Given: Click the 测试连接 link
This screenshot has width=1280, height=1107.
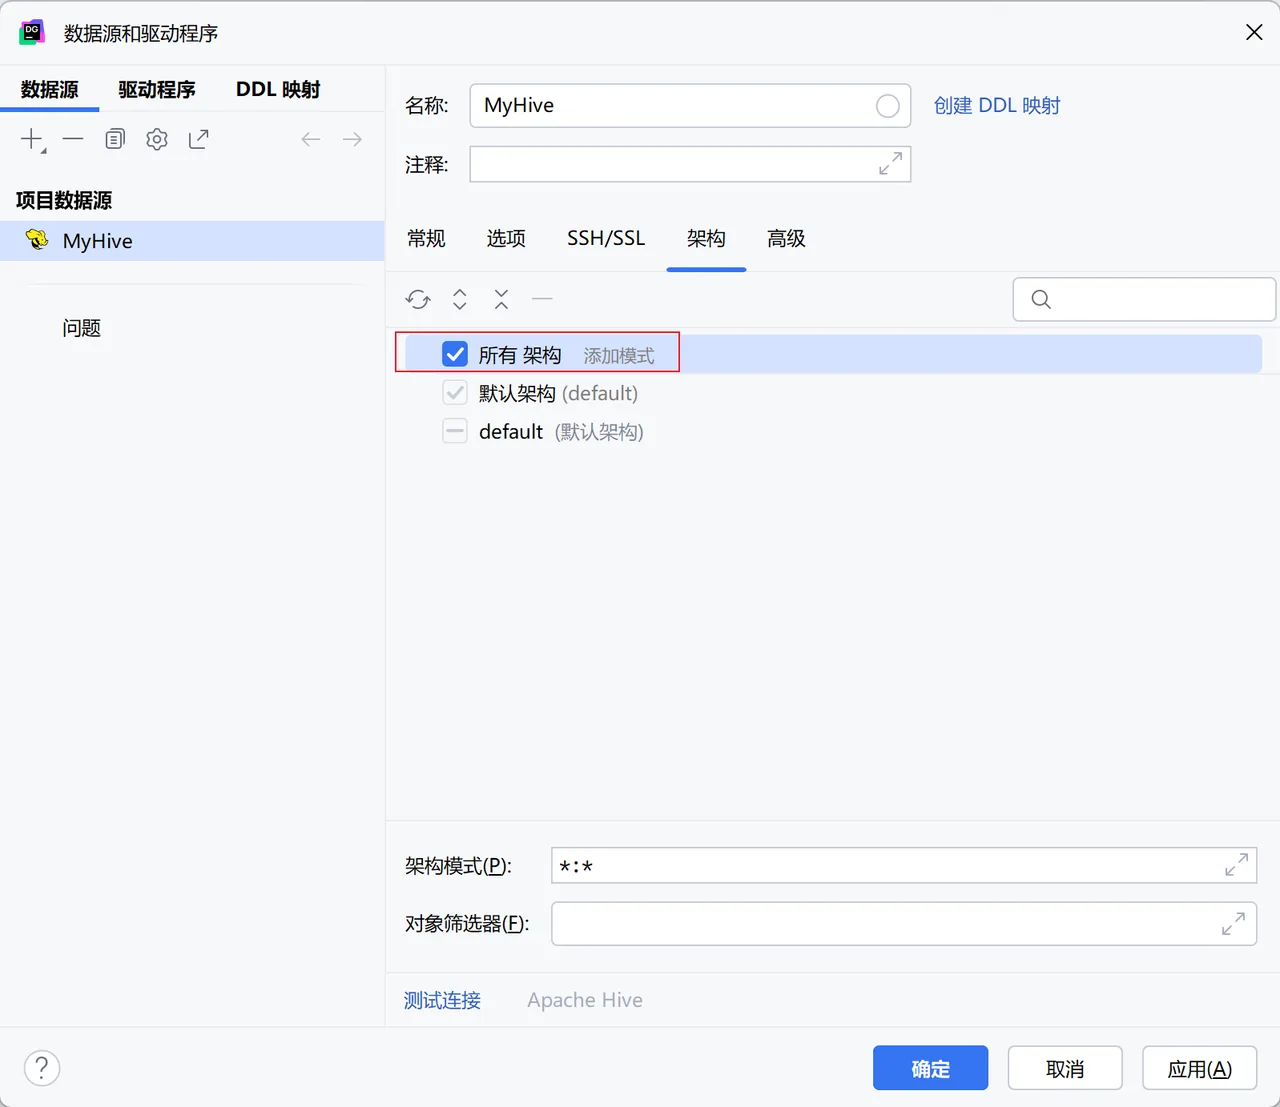Looking at the screenshot, I should pyautogui.click(x=442, y=1001).
